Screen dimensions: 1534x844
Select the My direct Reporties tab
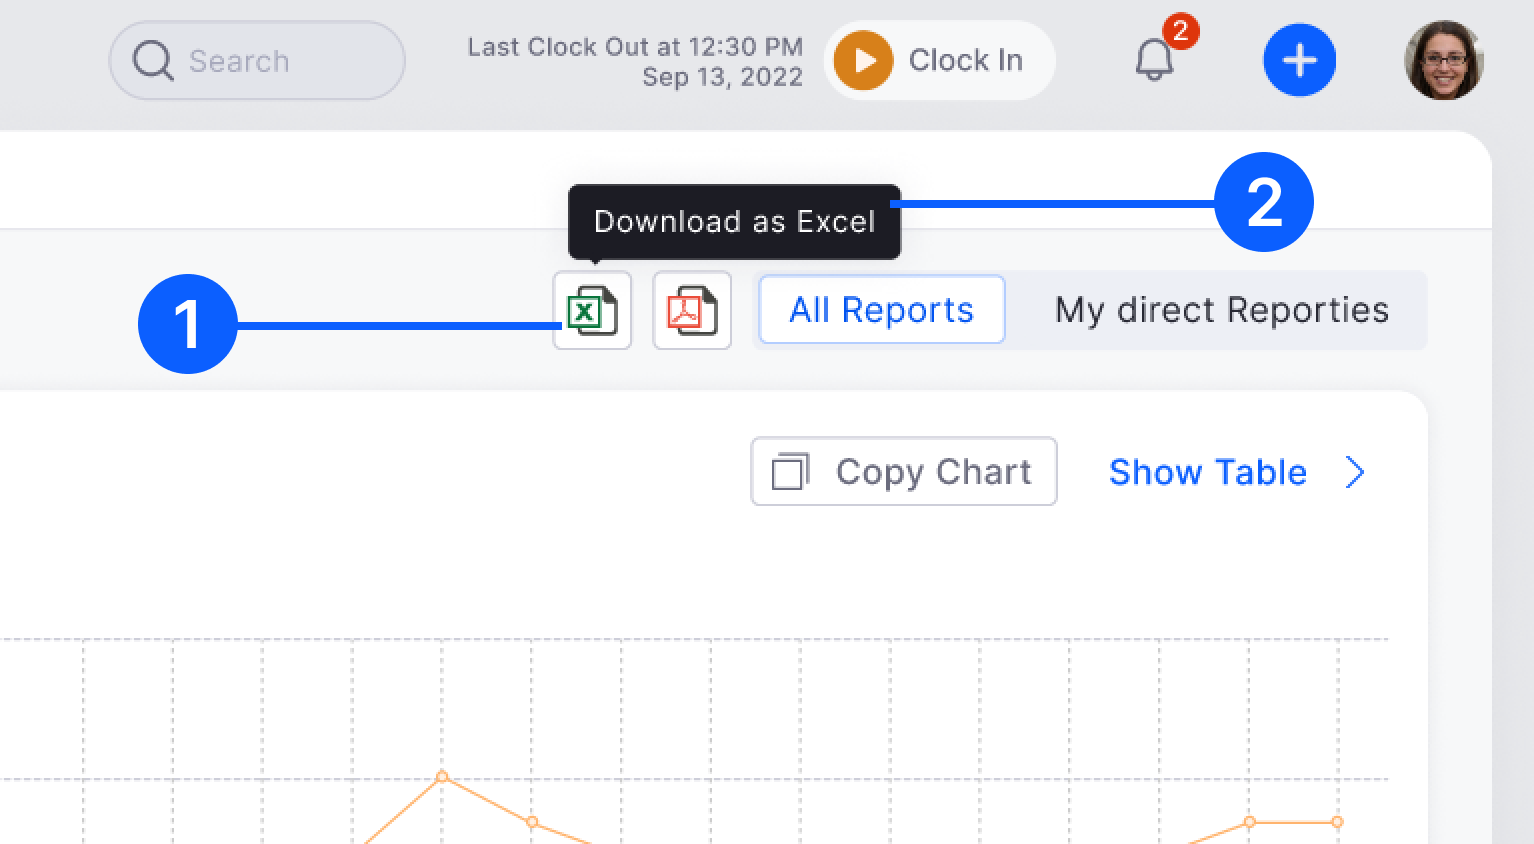[1220, 310]
